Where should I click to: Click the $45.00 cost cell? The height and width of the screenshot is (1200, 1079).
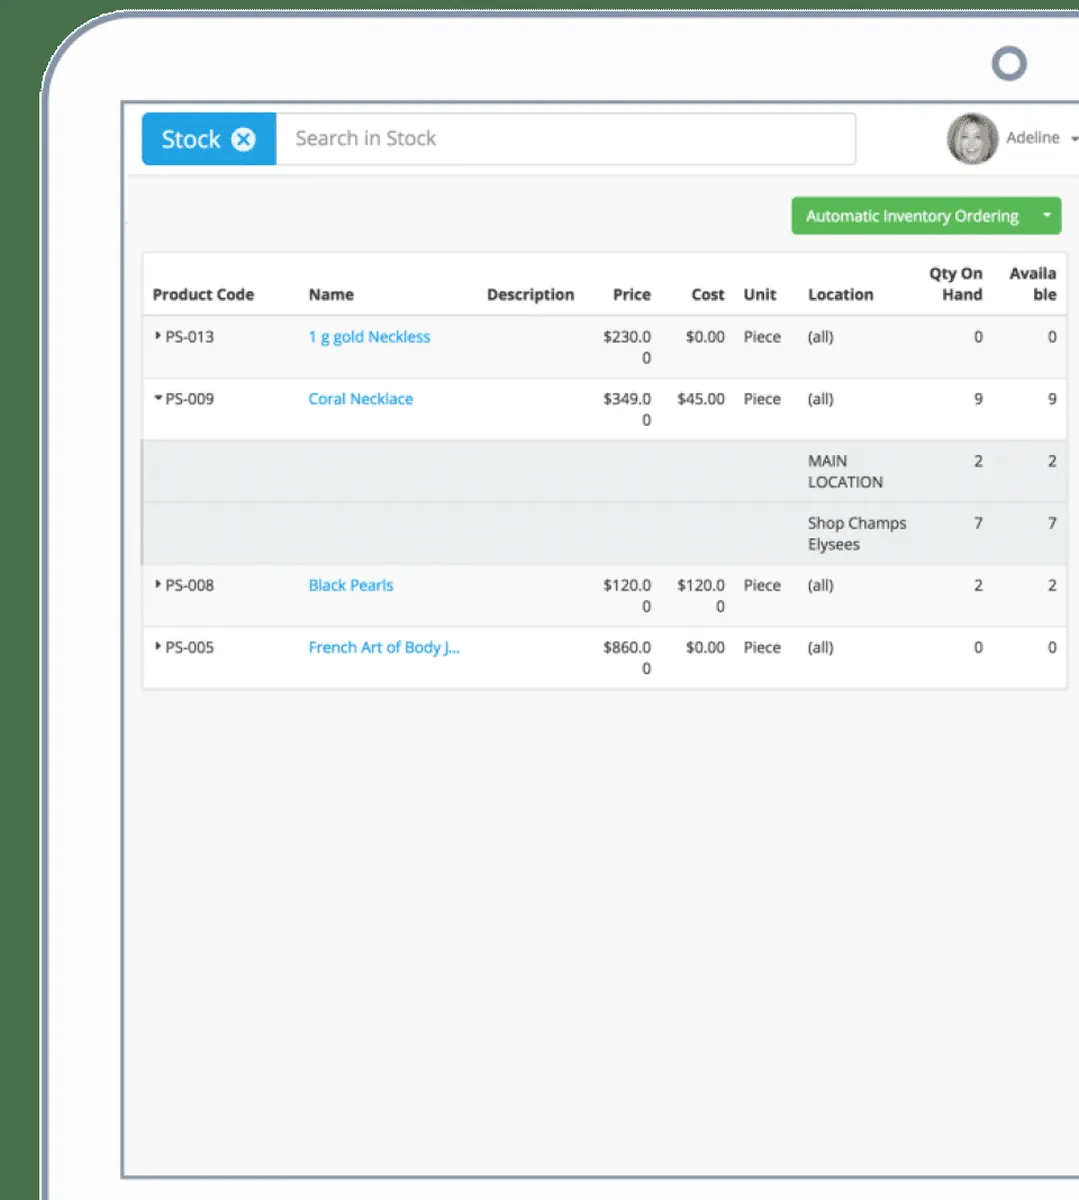tap(701, 399)
